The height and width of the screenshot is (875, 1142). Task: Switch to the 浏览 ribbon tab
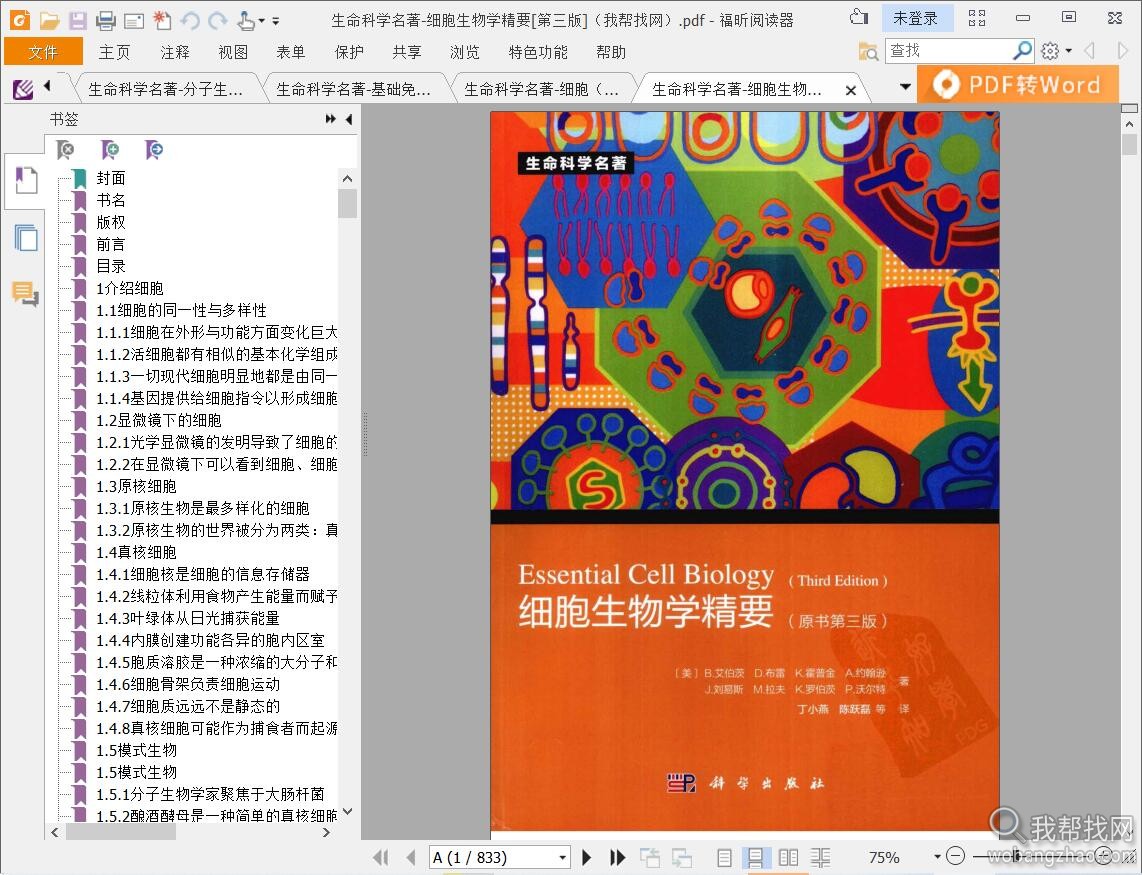tap(465, 52)
